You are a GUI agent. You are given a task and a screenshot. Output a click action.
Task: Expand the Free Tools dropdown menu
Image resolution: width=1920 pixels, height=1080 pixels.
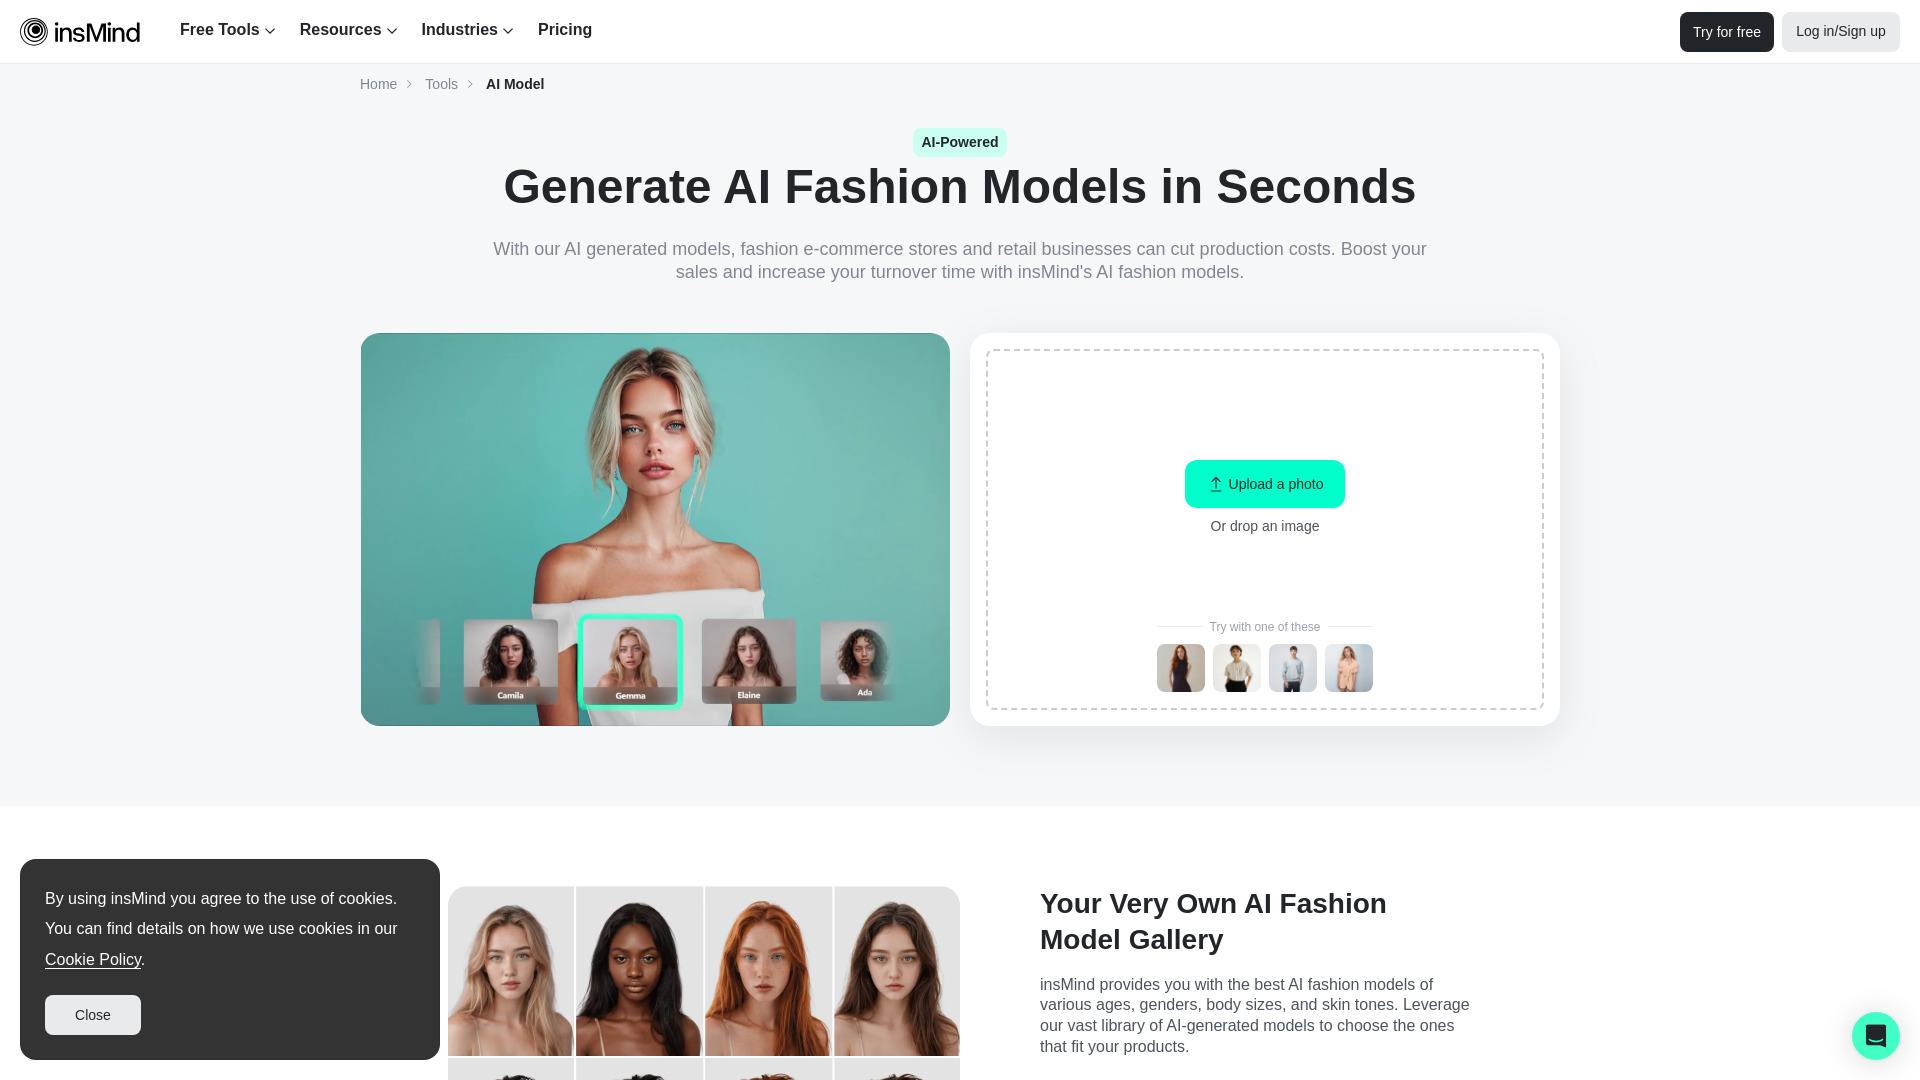[228, 29]
